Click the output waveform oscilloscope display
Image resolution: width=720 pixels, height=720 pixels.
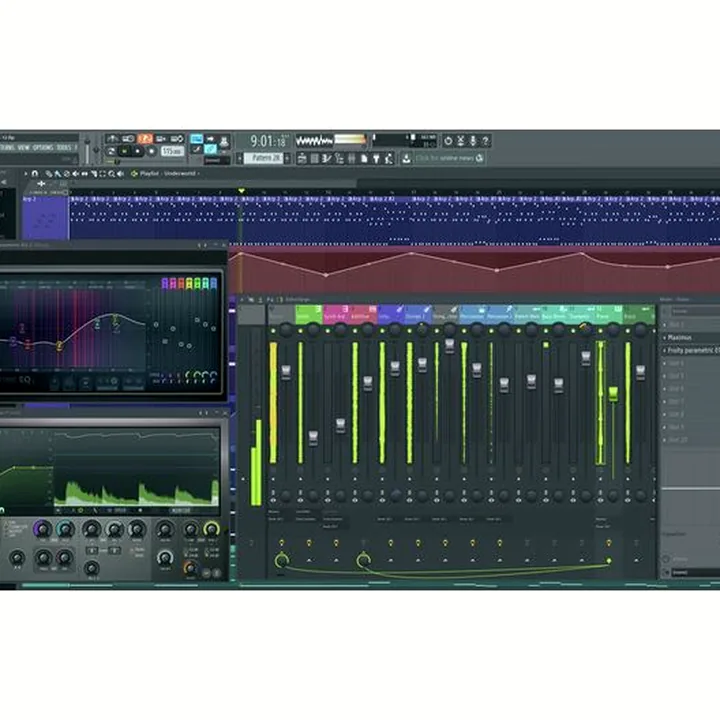315,141
